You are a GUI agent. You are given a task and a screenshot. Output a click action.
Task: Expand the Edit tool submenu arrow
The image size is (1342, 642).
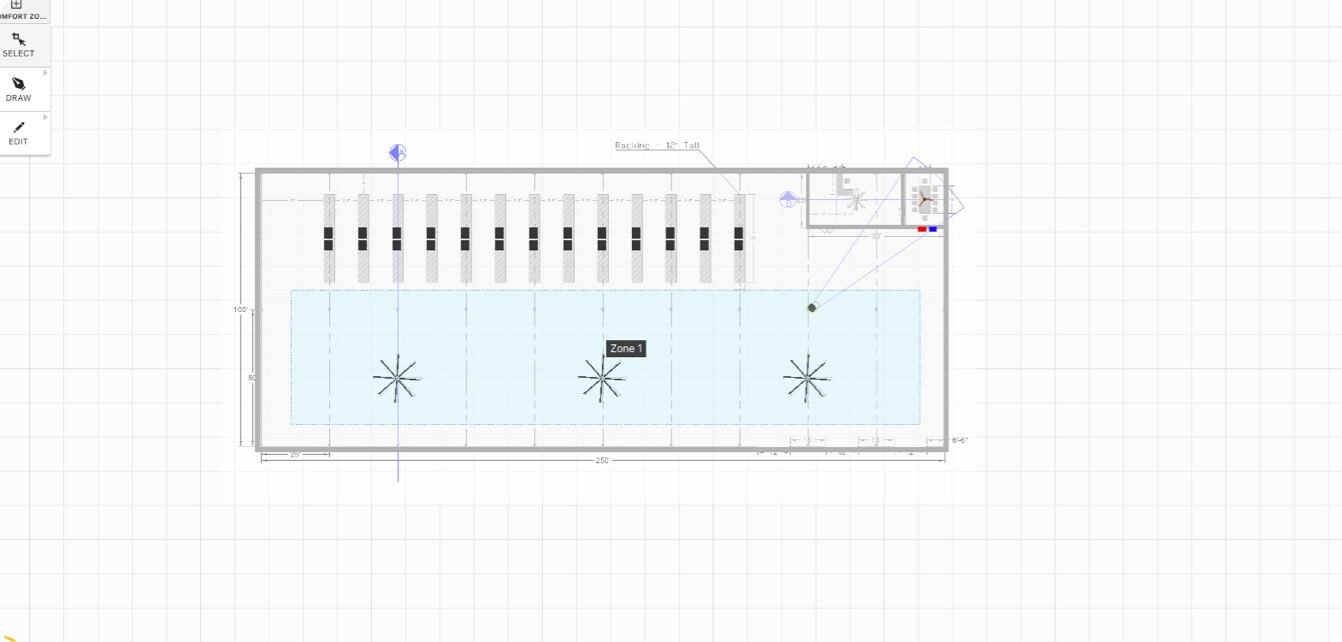pyautogui.click(x=45, y=117)
